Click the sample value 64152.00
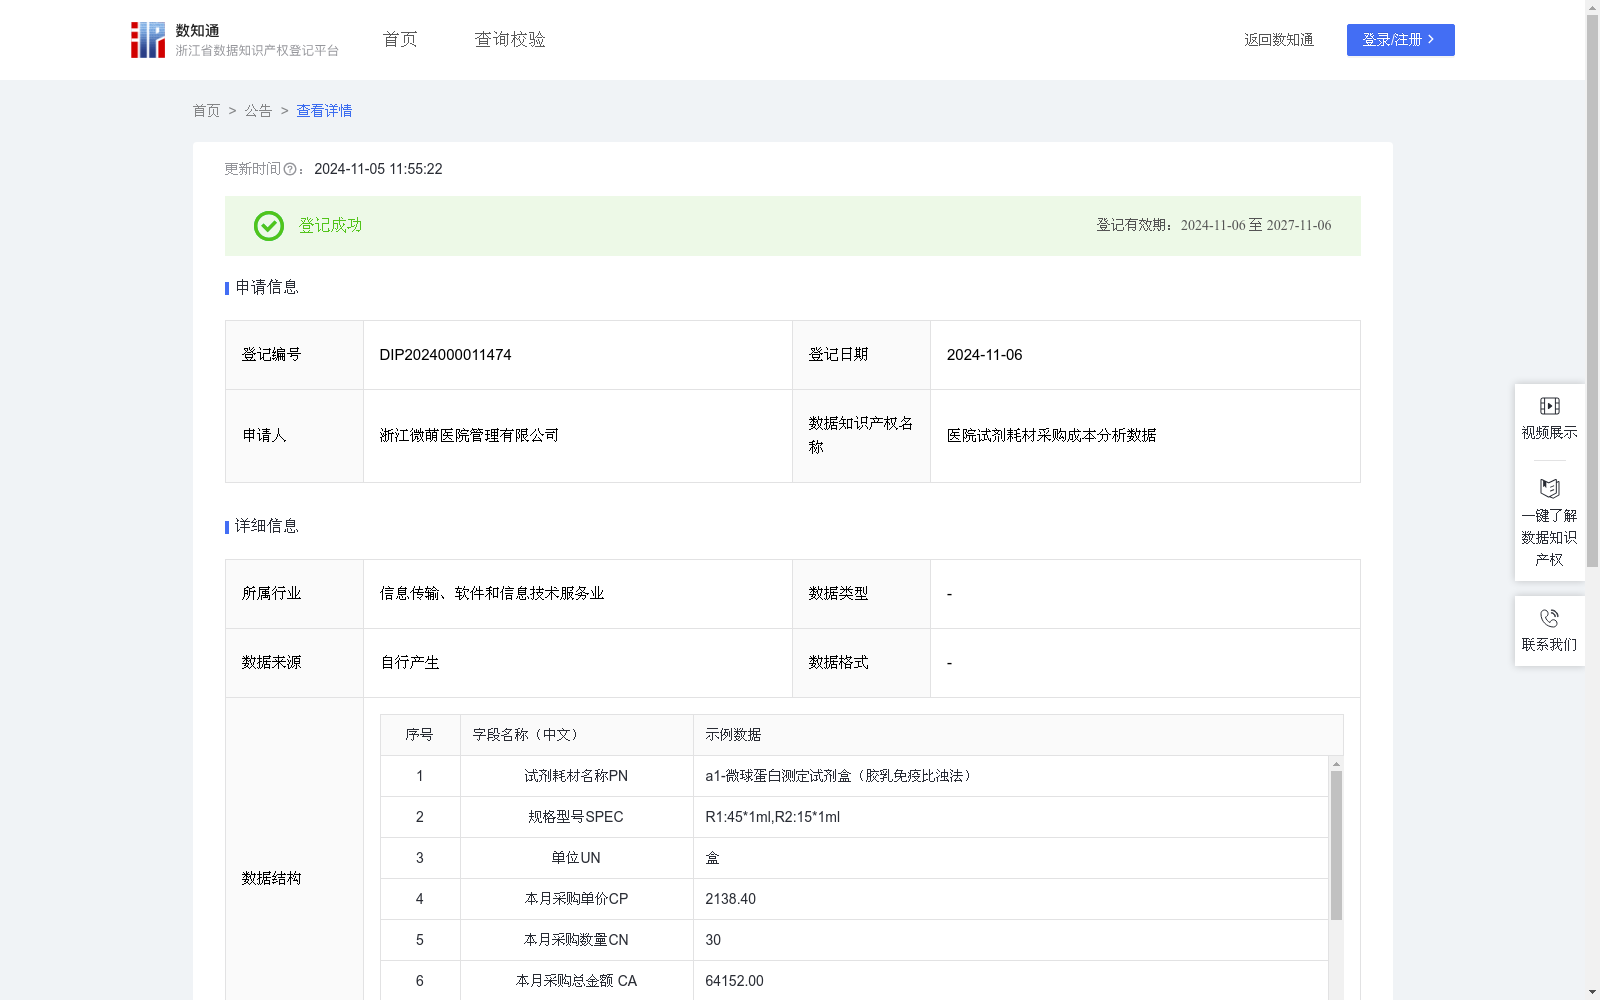Screen dimensions: 1600x1000 point(734,981)
